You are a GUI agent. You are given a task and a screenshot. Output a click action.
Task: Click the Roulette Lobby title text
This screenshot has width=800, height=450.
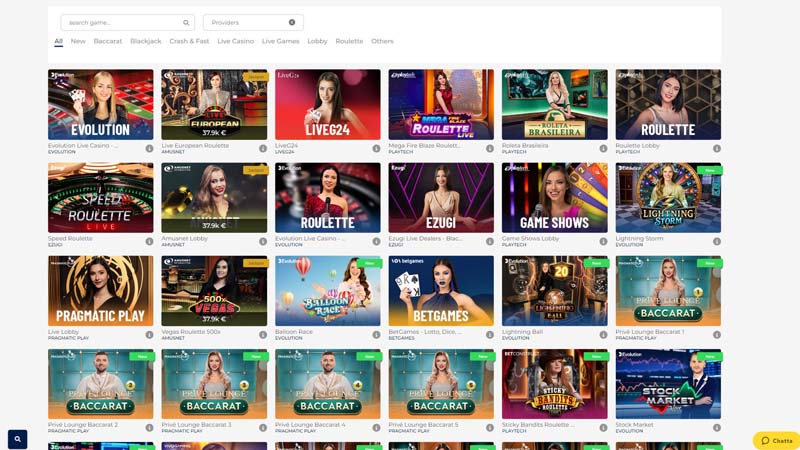pyautogui.click(x=637, y=145)
